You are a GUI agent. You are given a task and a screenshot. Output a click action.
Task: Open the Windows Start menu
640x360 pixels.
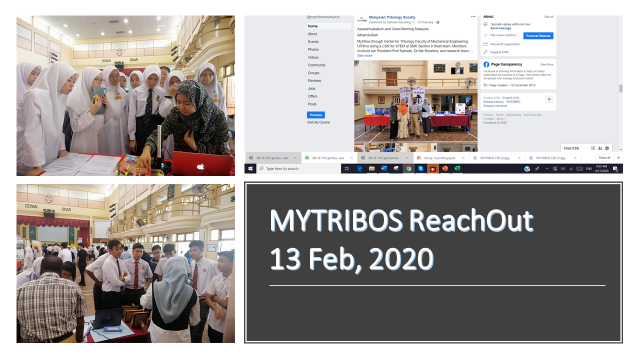pos(250,169)
